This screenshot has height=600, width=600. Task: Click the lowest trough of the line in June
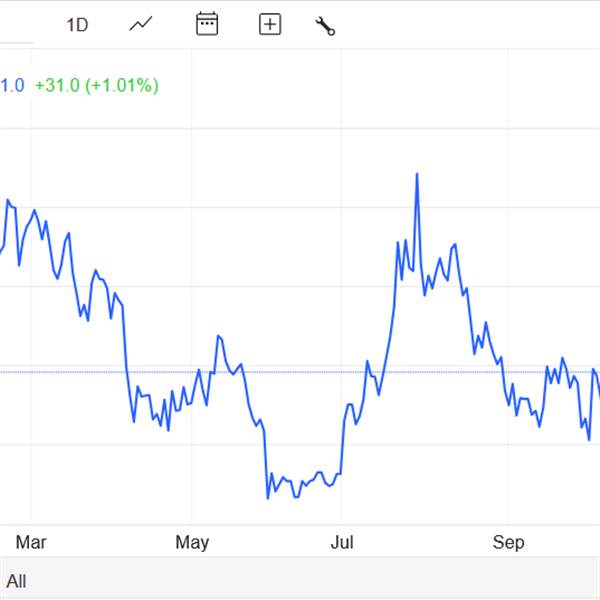click(x=268, y=497)
